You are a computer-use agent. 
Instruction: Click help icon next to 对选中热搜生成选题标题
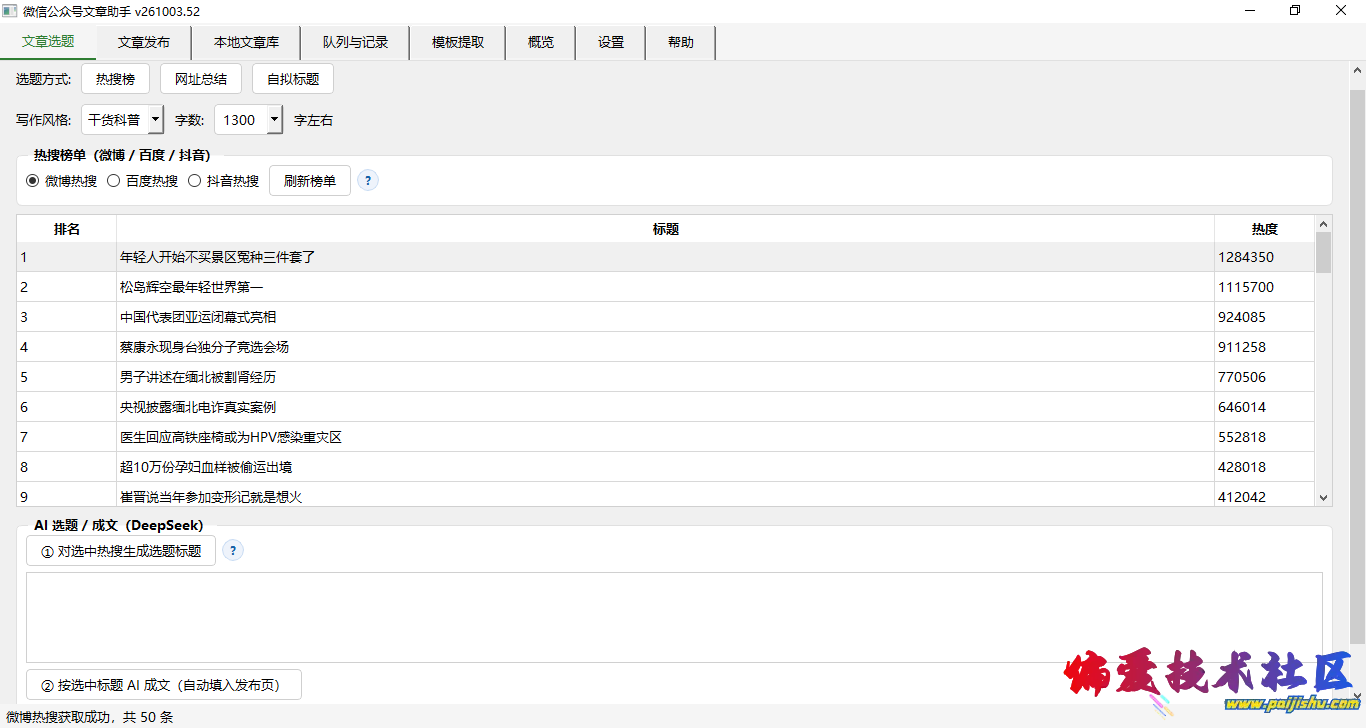pyautogui.click(x=232, y=550)
